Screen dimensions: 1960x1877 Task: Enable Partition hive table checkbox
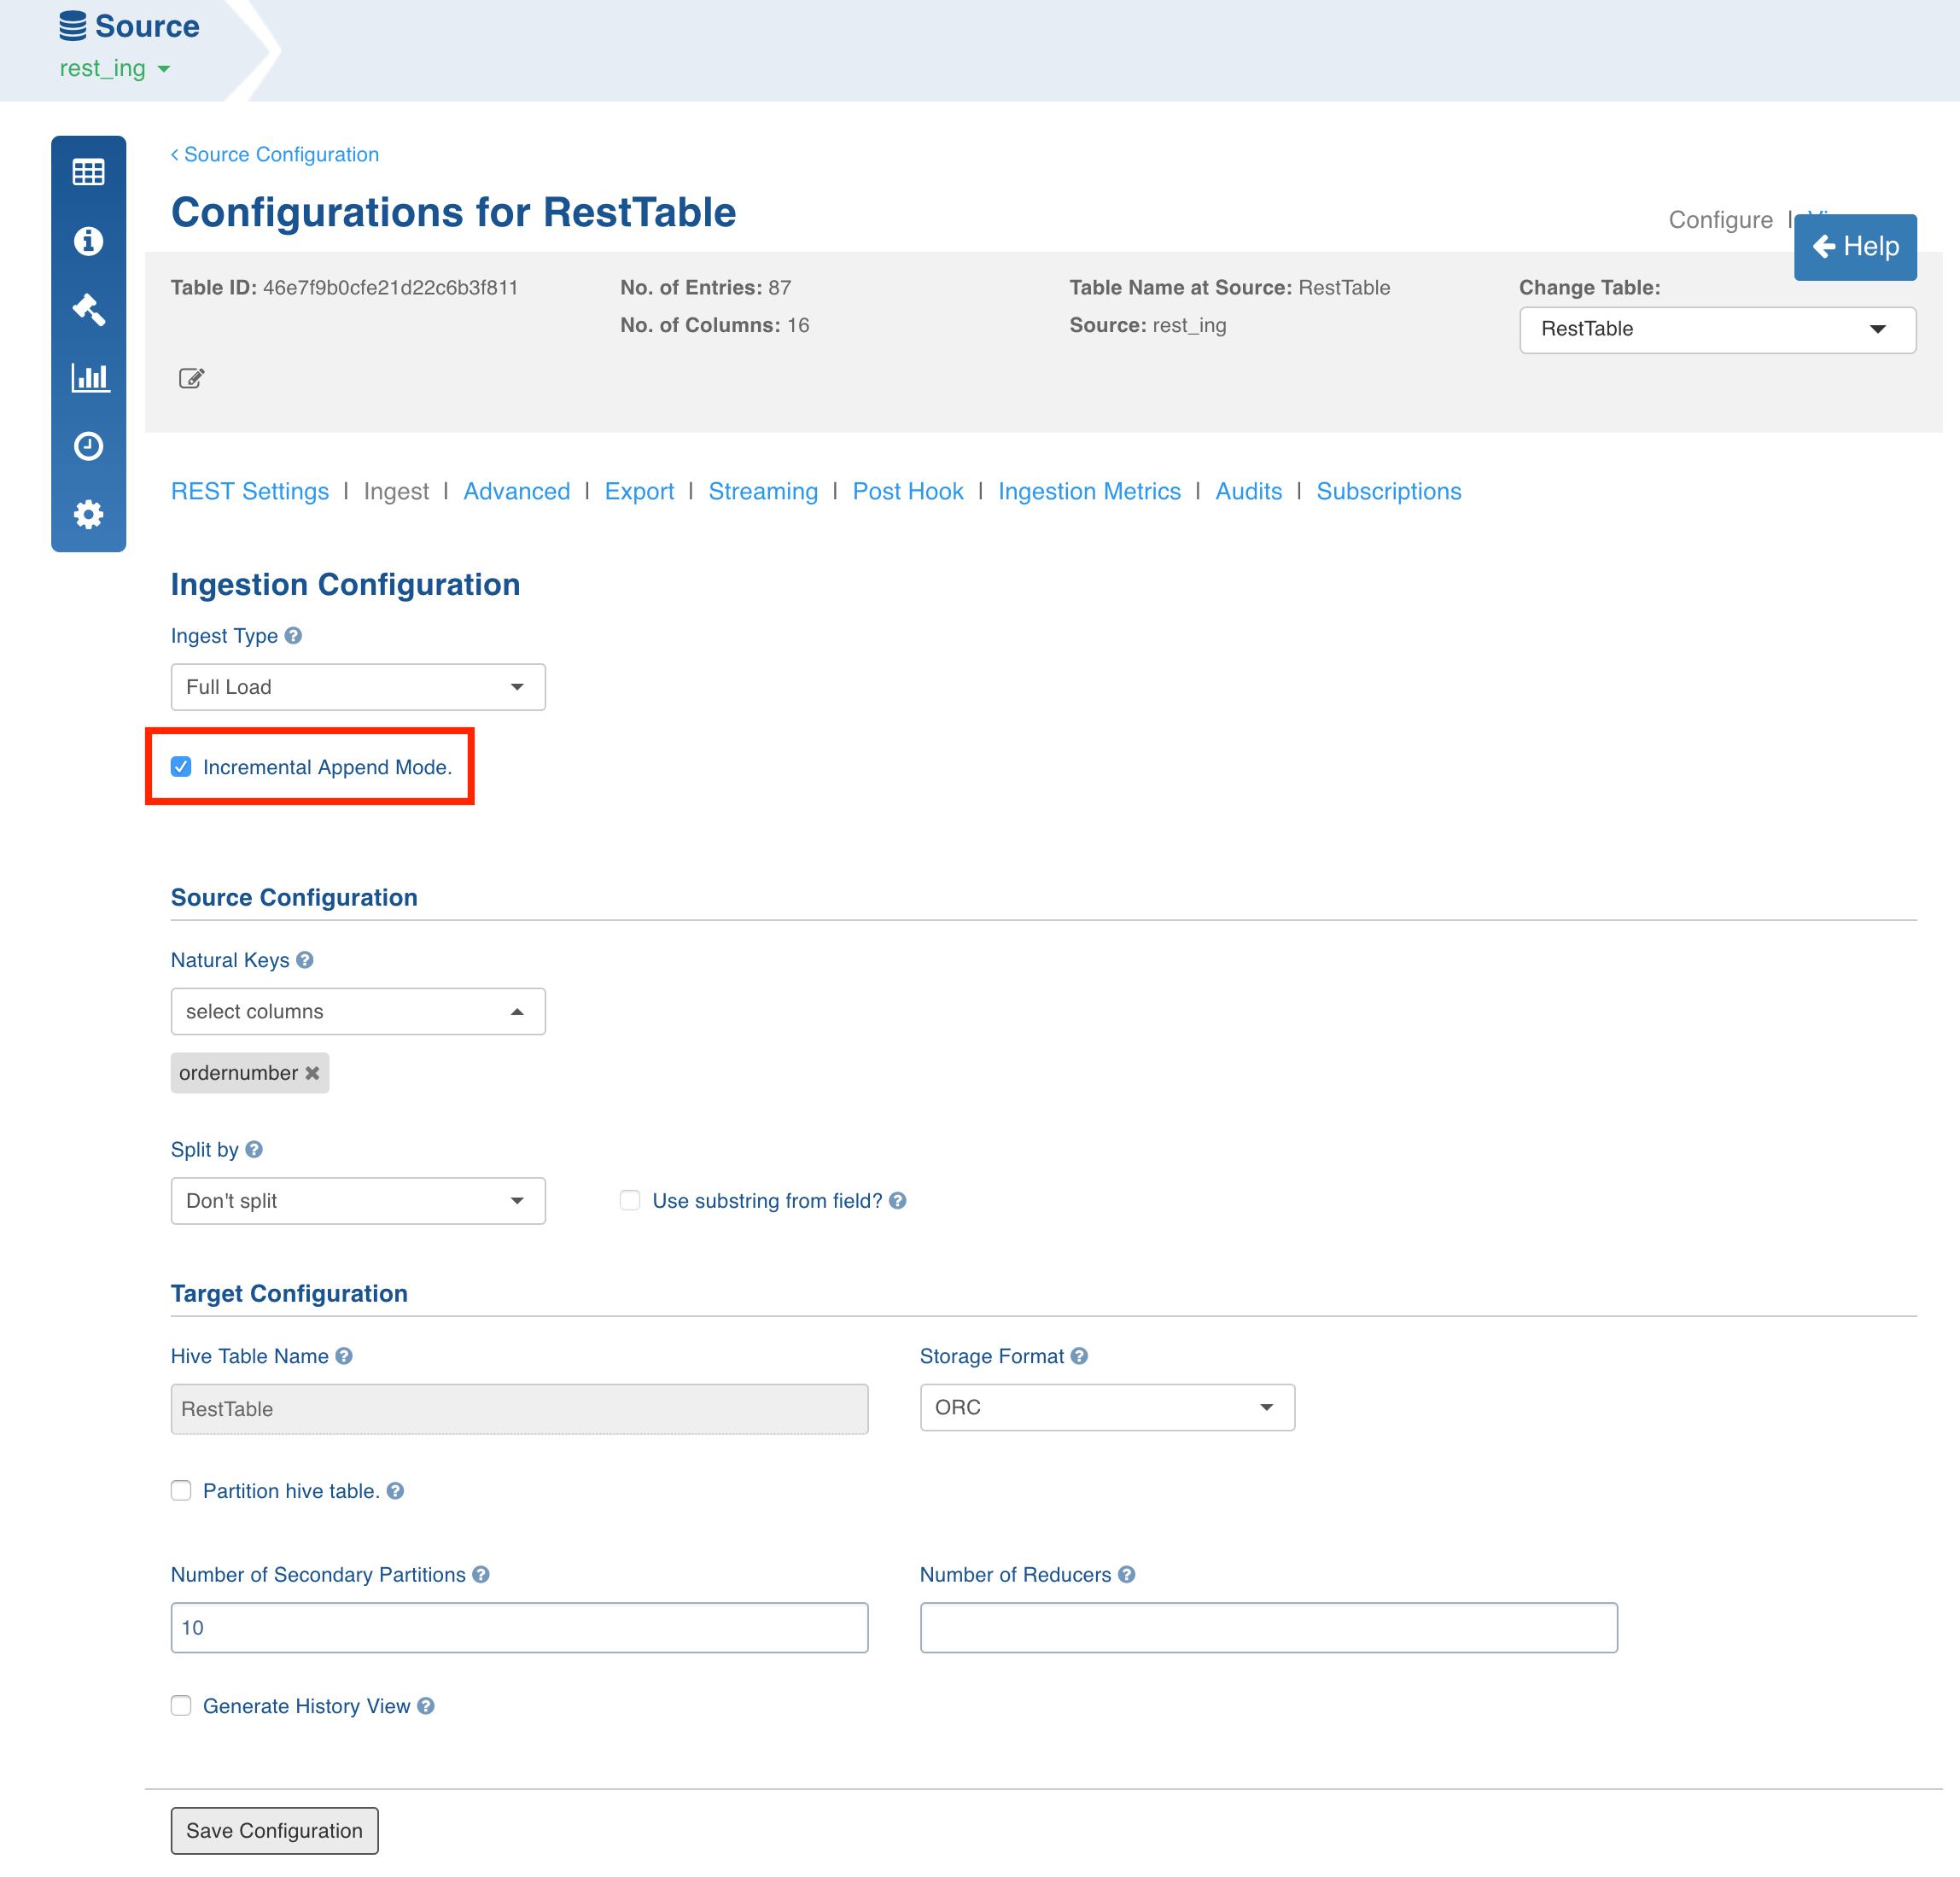181,1491
